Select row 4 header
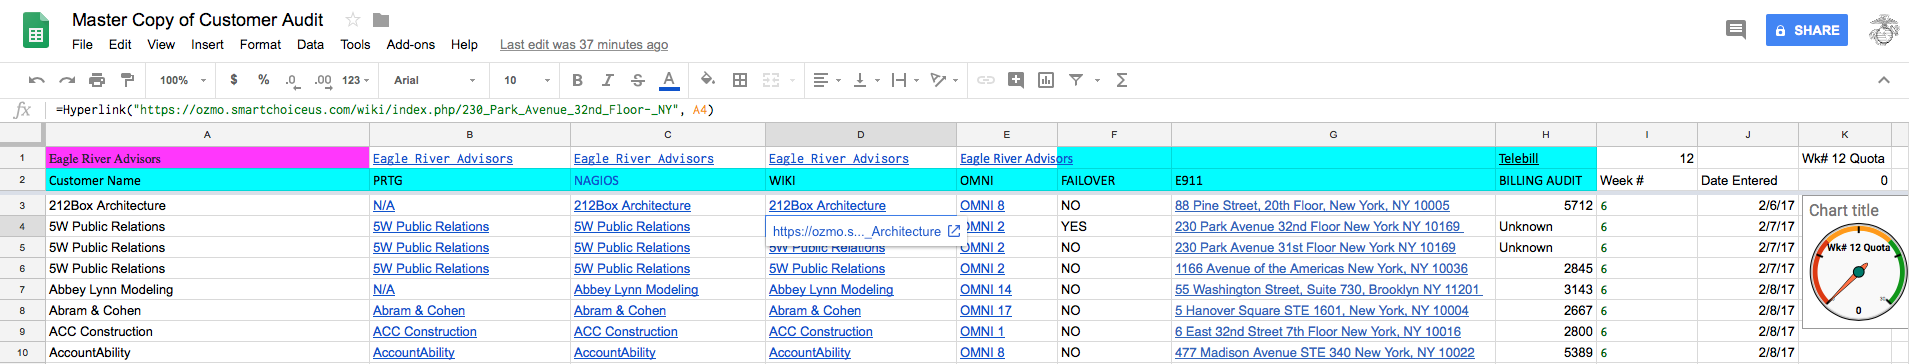This screenshot has width=1909, height=364. [22, 226]
